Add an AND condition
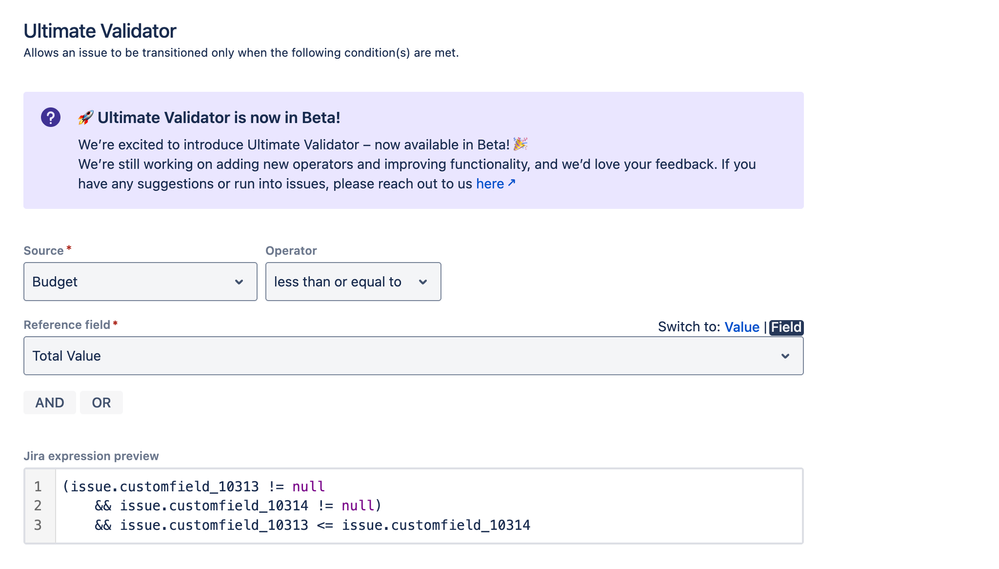Screen dimensions: 999x569 click(50, 402)
